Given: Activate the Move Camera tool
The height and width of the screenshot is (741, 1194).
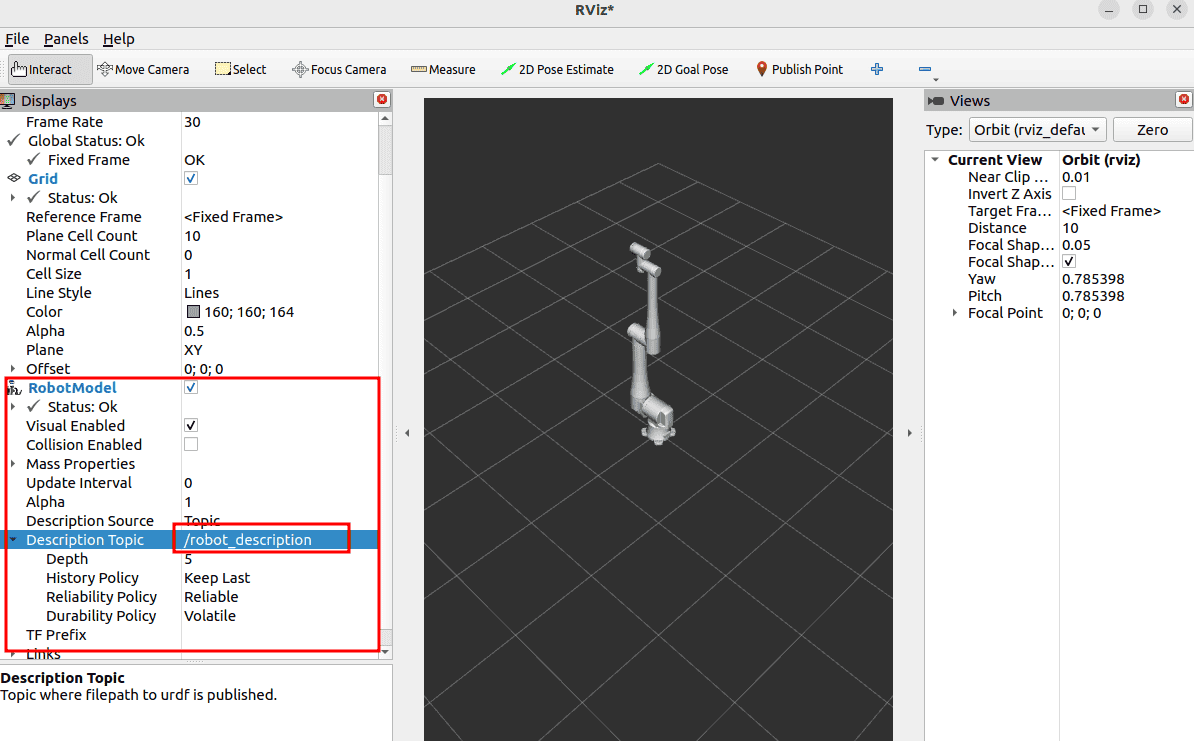Looking at the screenshot, I should tap(144, 69).
